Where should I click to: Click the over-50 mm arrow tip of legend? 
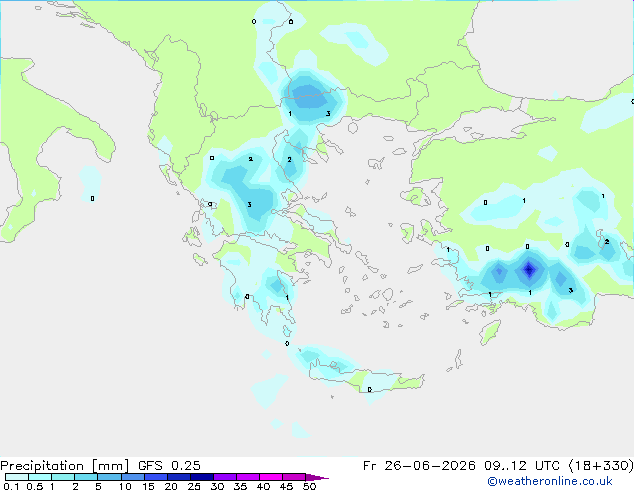tap(317, 477)
